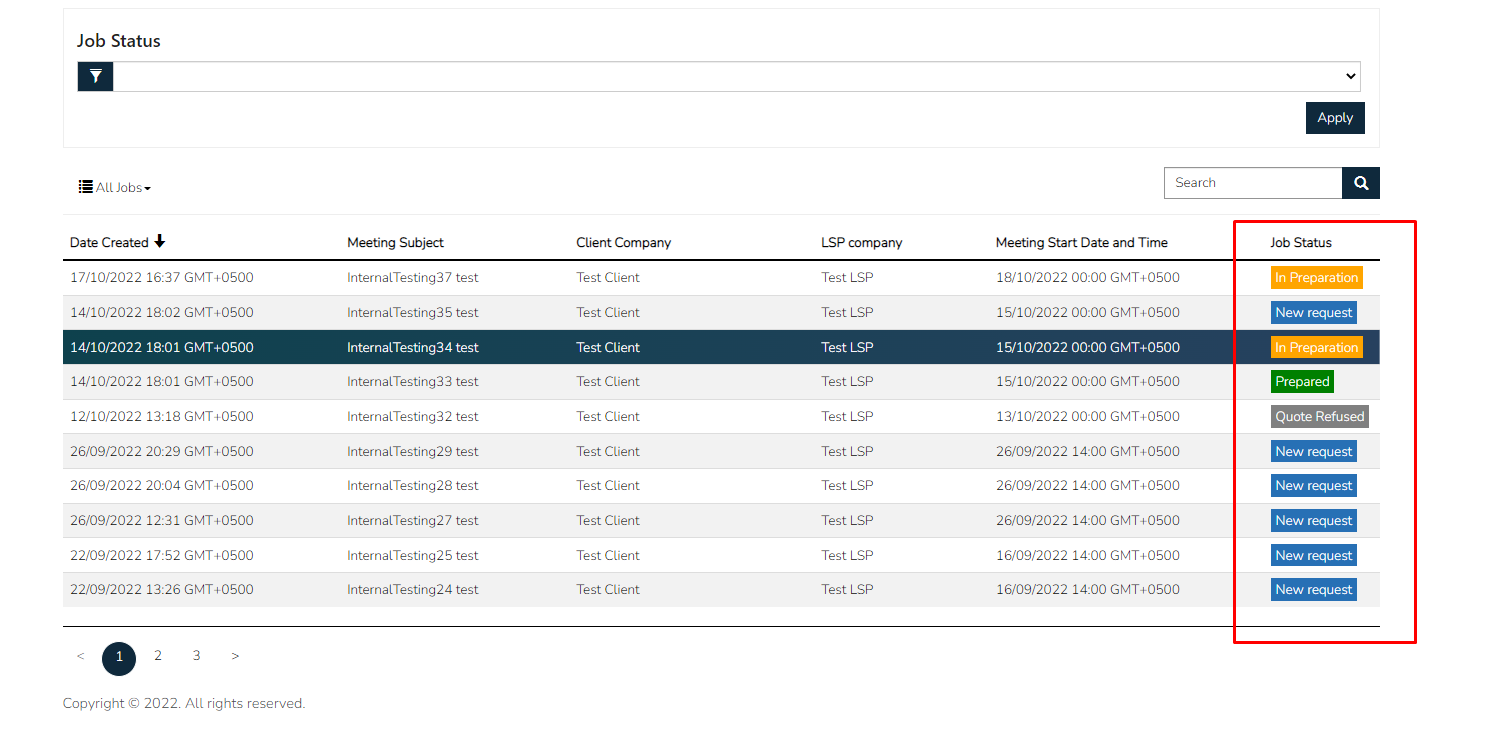Click the Prepared green status badge
This screenshot has height=750, width=1485.
tap(1302, 381)
